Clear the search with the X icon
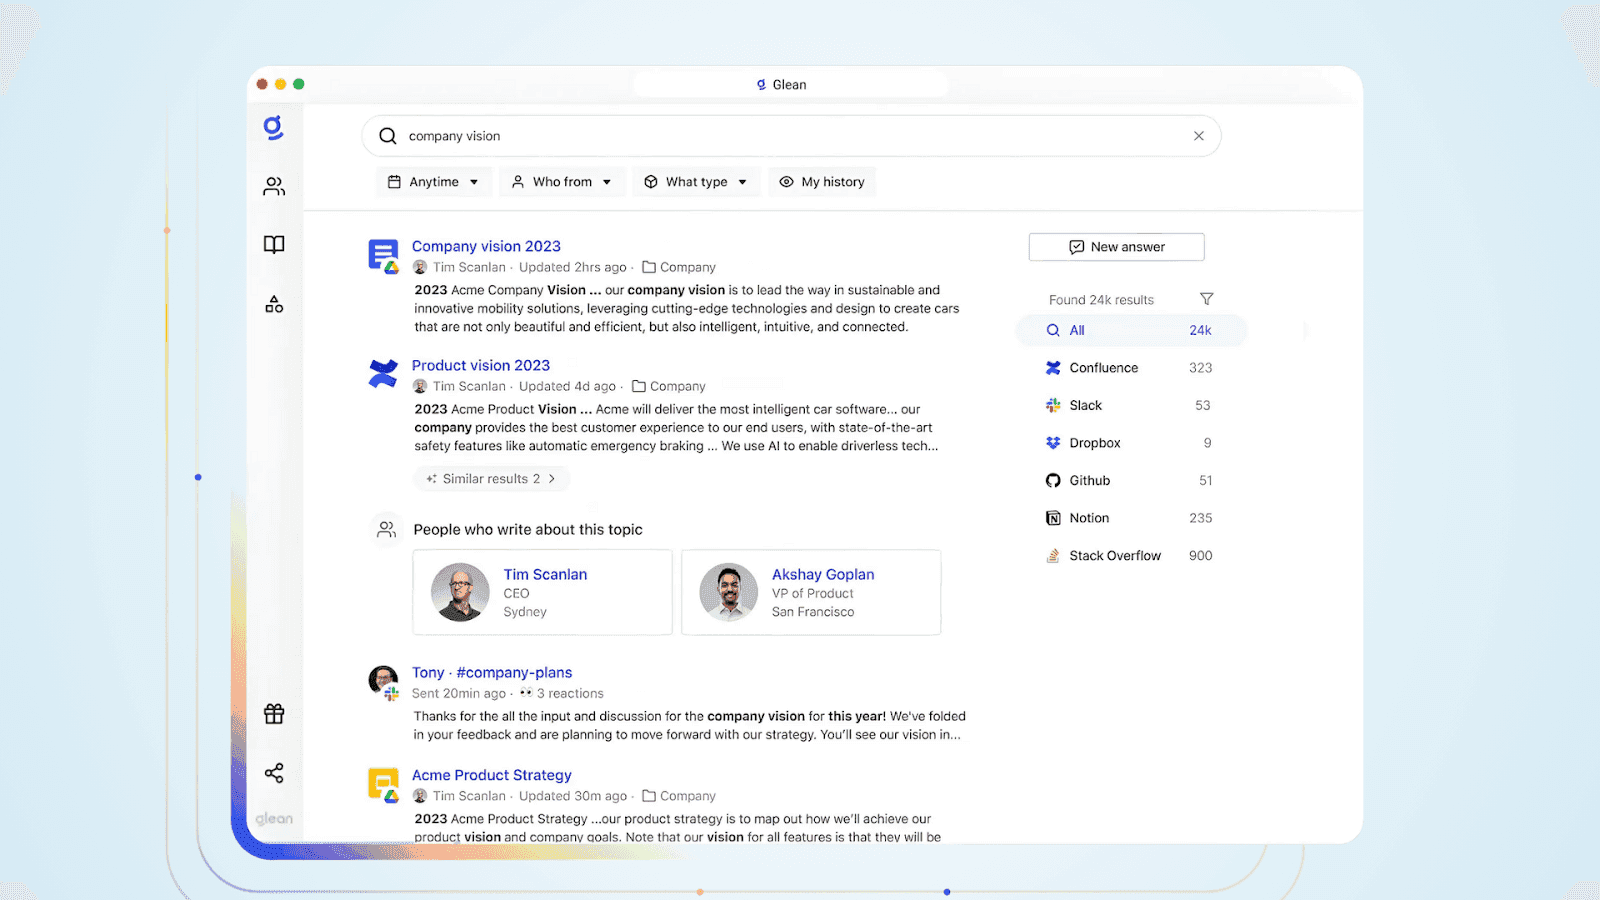Image resolution: width=1600 pixels, height=900 pixels. 1199,136
